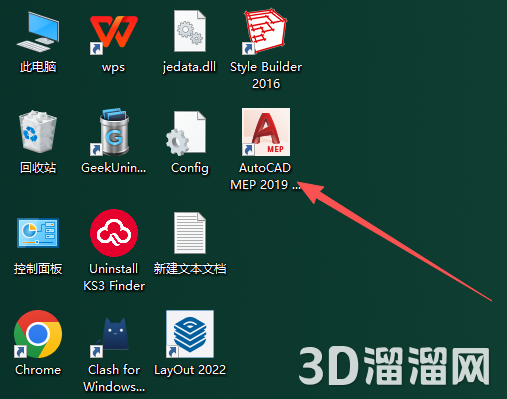Click the "Clash for Windows..." label
Screen dimensions: 507x399
coord(114,378)
